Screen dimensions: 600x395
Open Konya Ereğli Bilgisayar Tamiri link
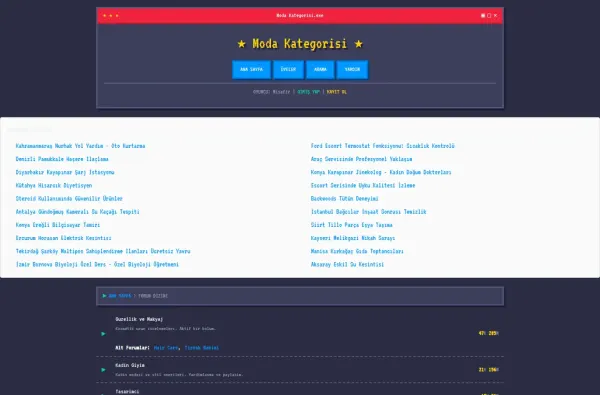(58, 225)
